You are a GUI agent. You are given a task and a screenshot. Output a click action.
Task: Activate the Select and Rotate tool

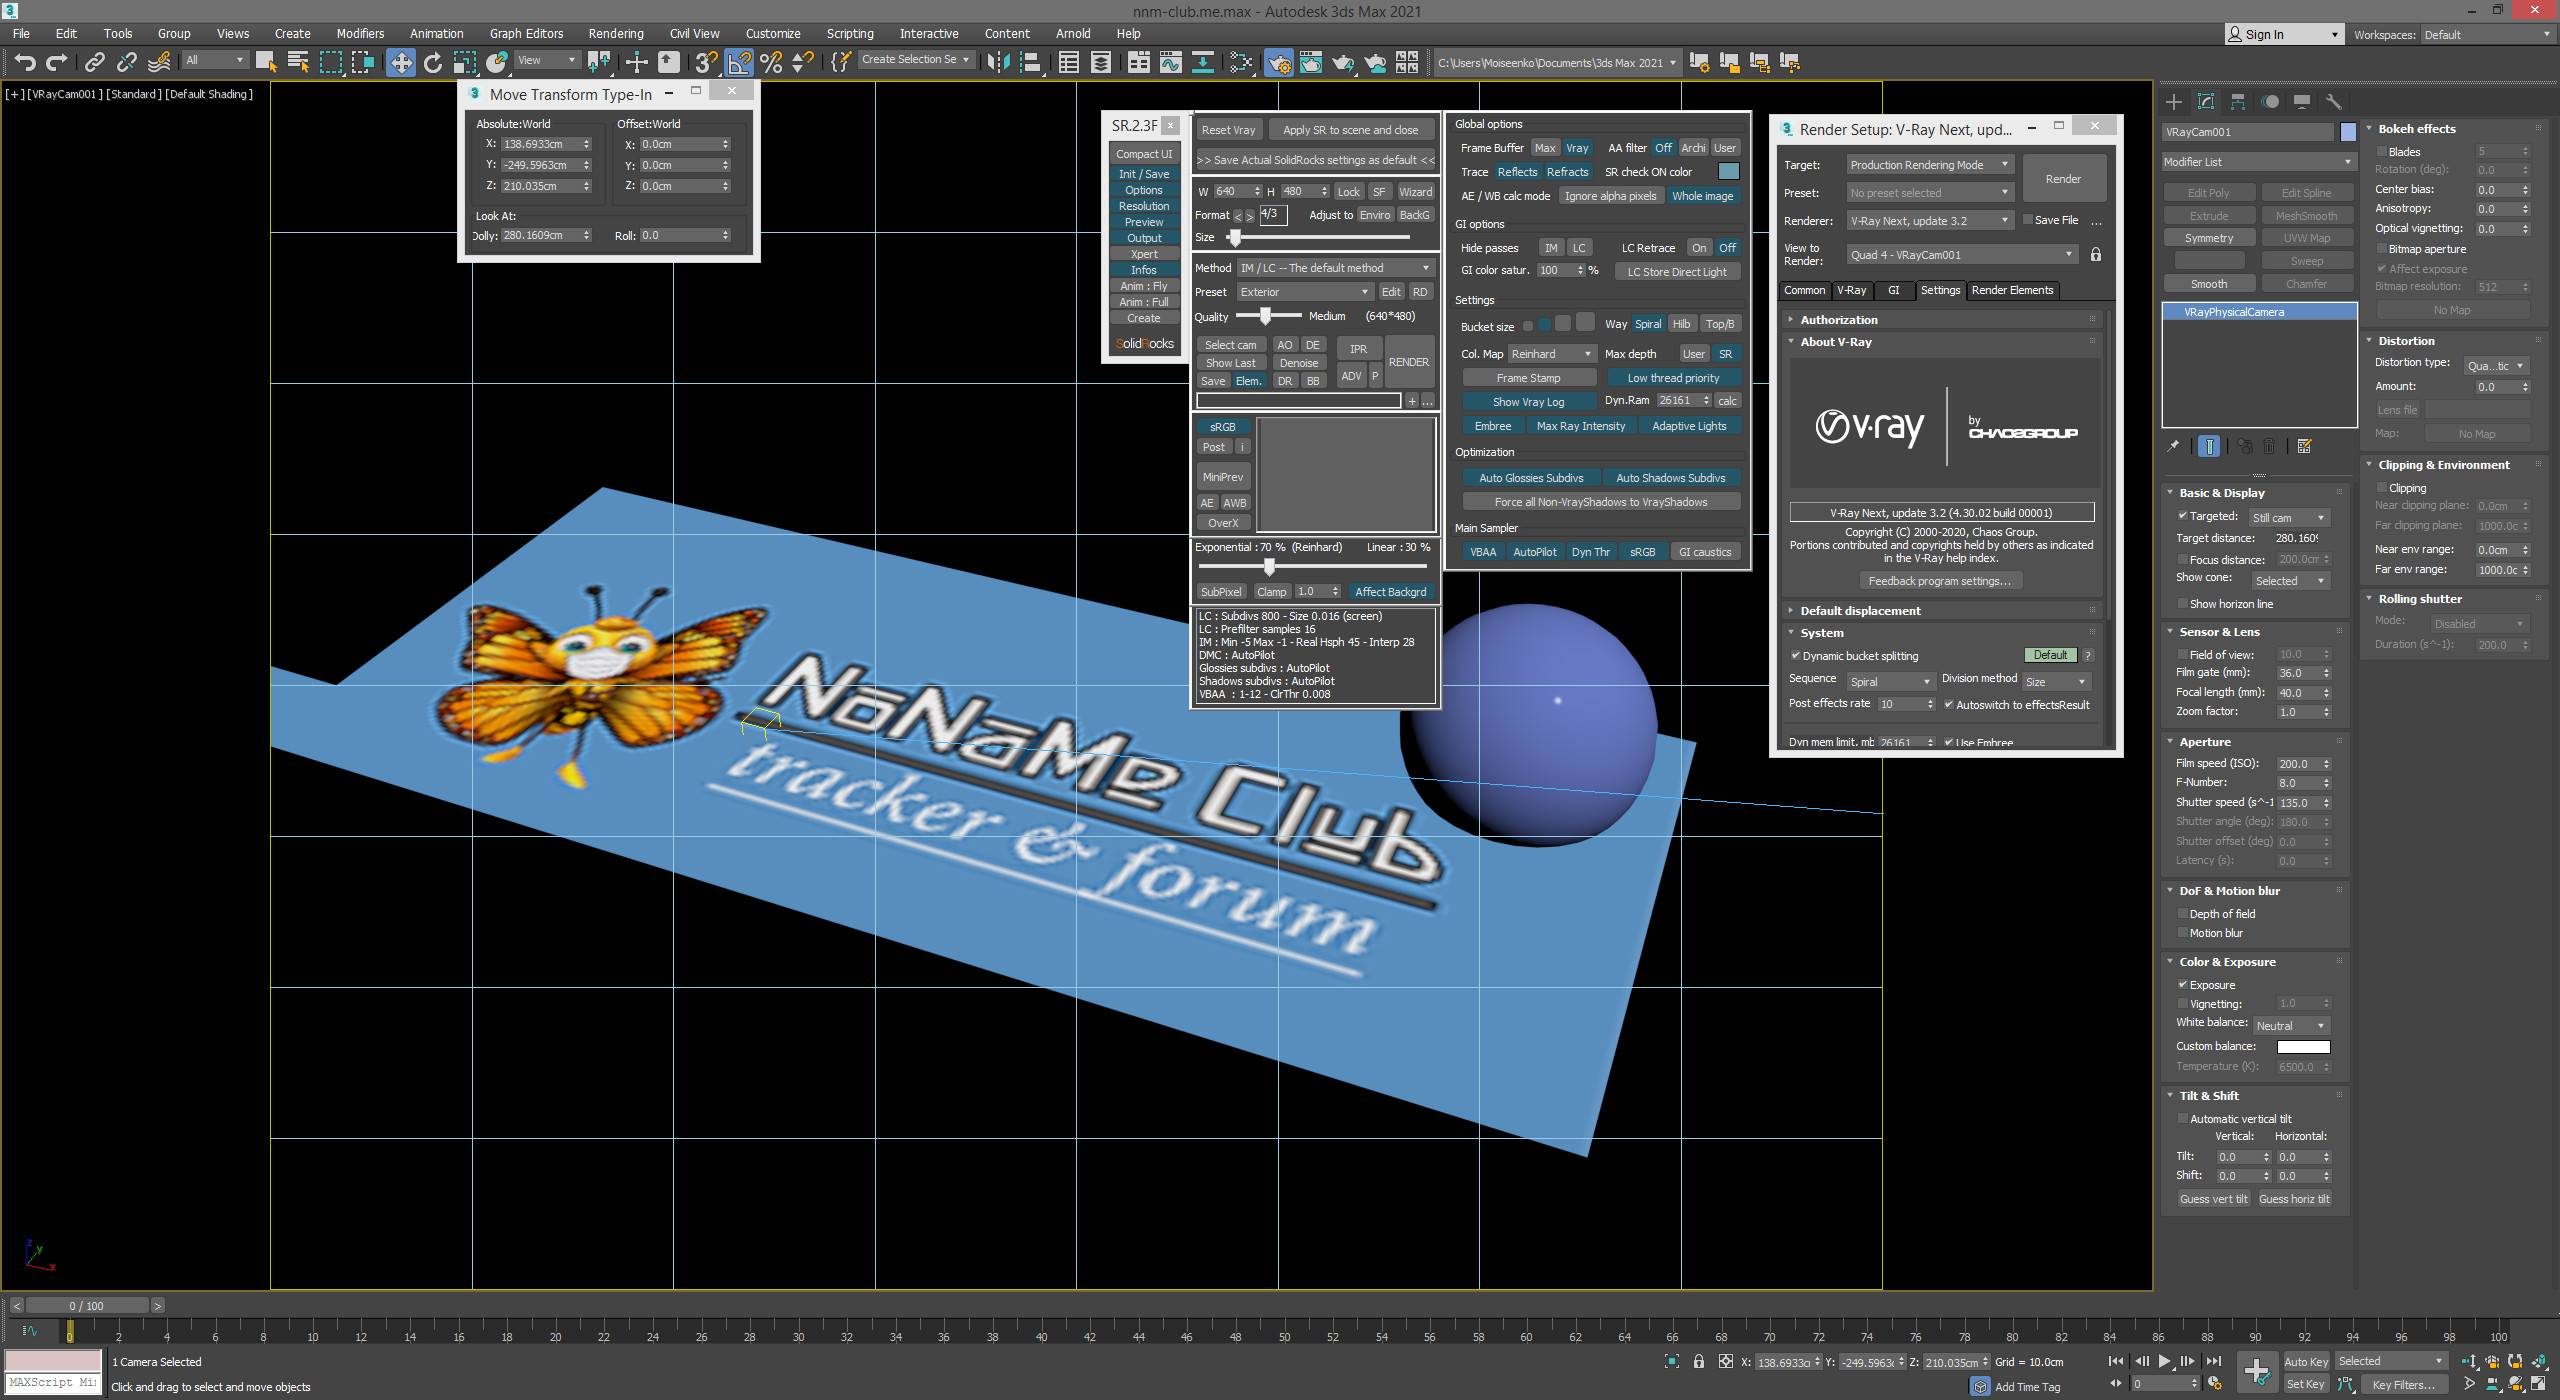pyautogui.click(x=433, y=62)
